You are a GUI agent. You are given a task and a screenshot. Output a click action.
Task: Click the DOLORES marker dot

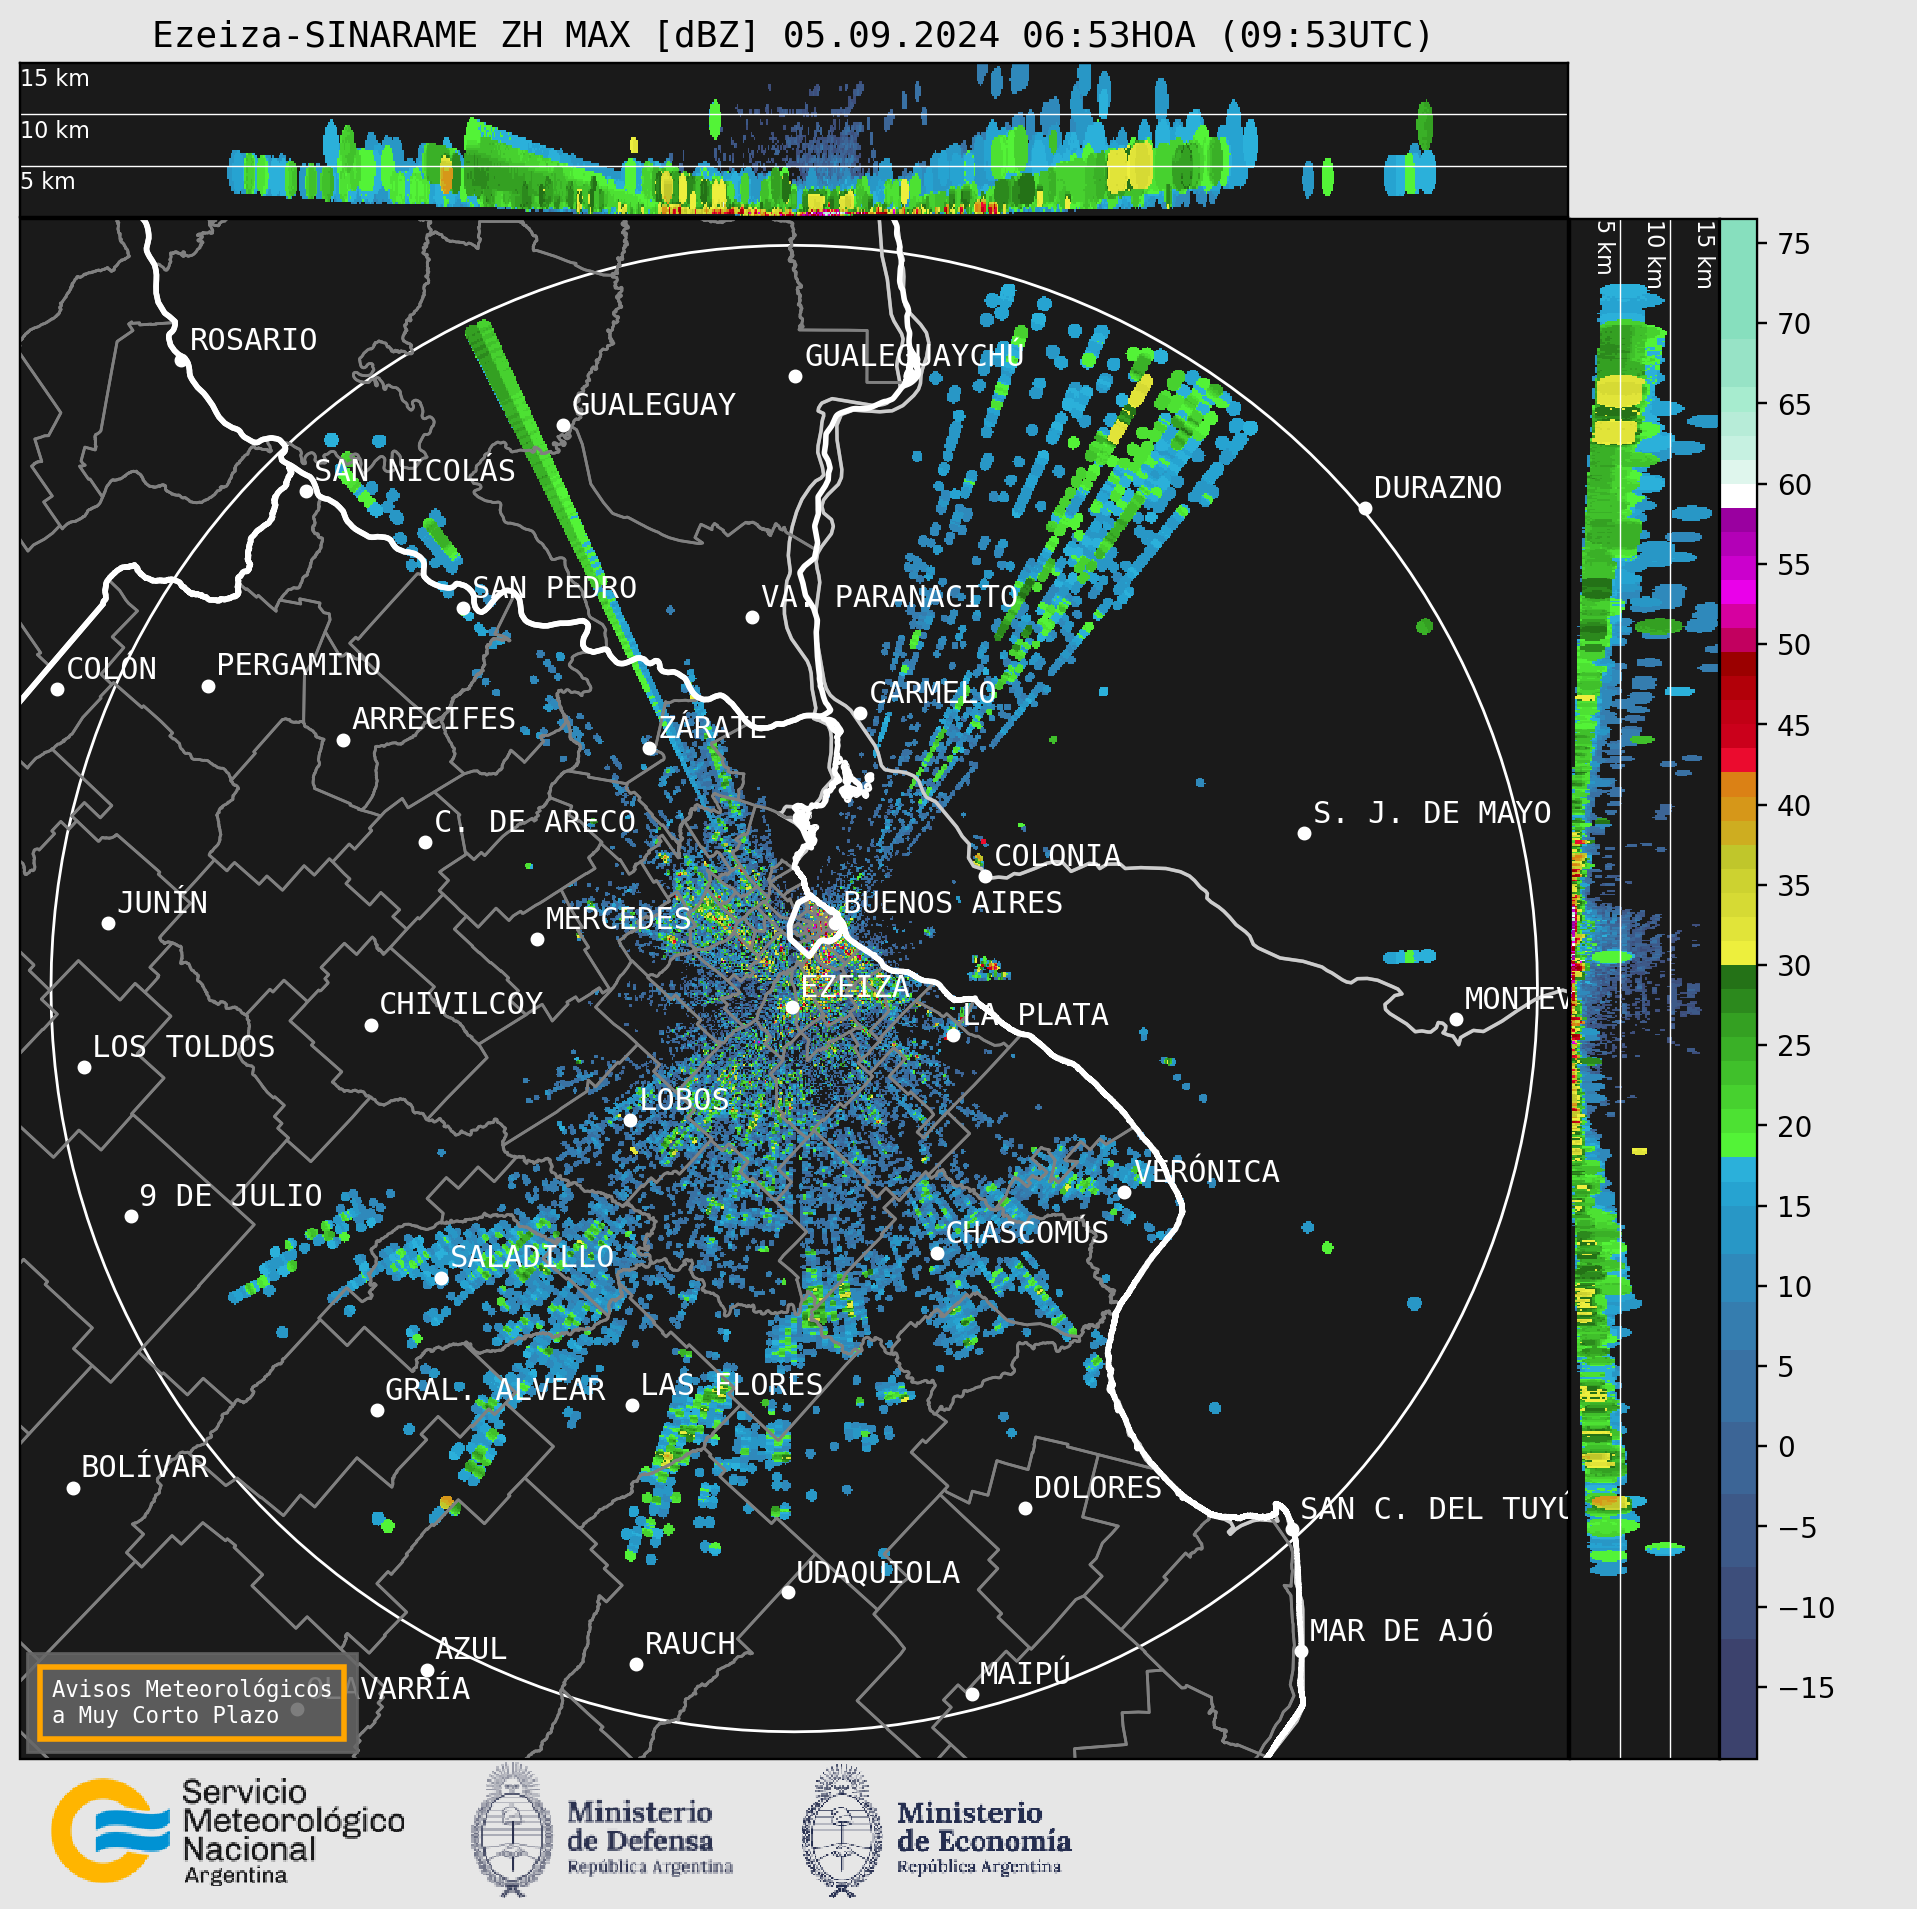point(1025,1508)
